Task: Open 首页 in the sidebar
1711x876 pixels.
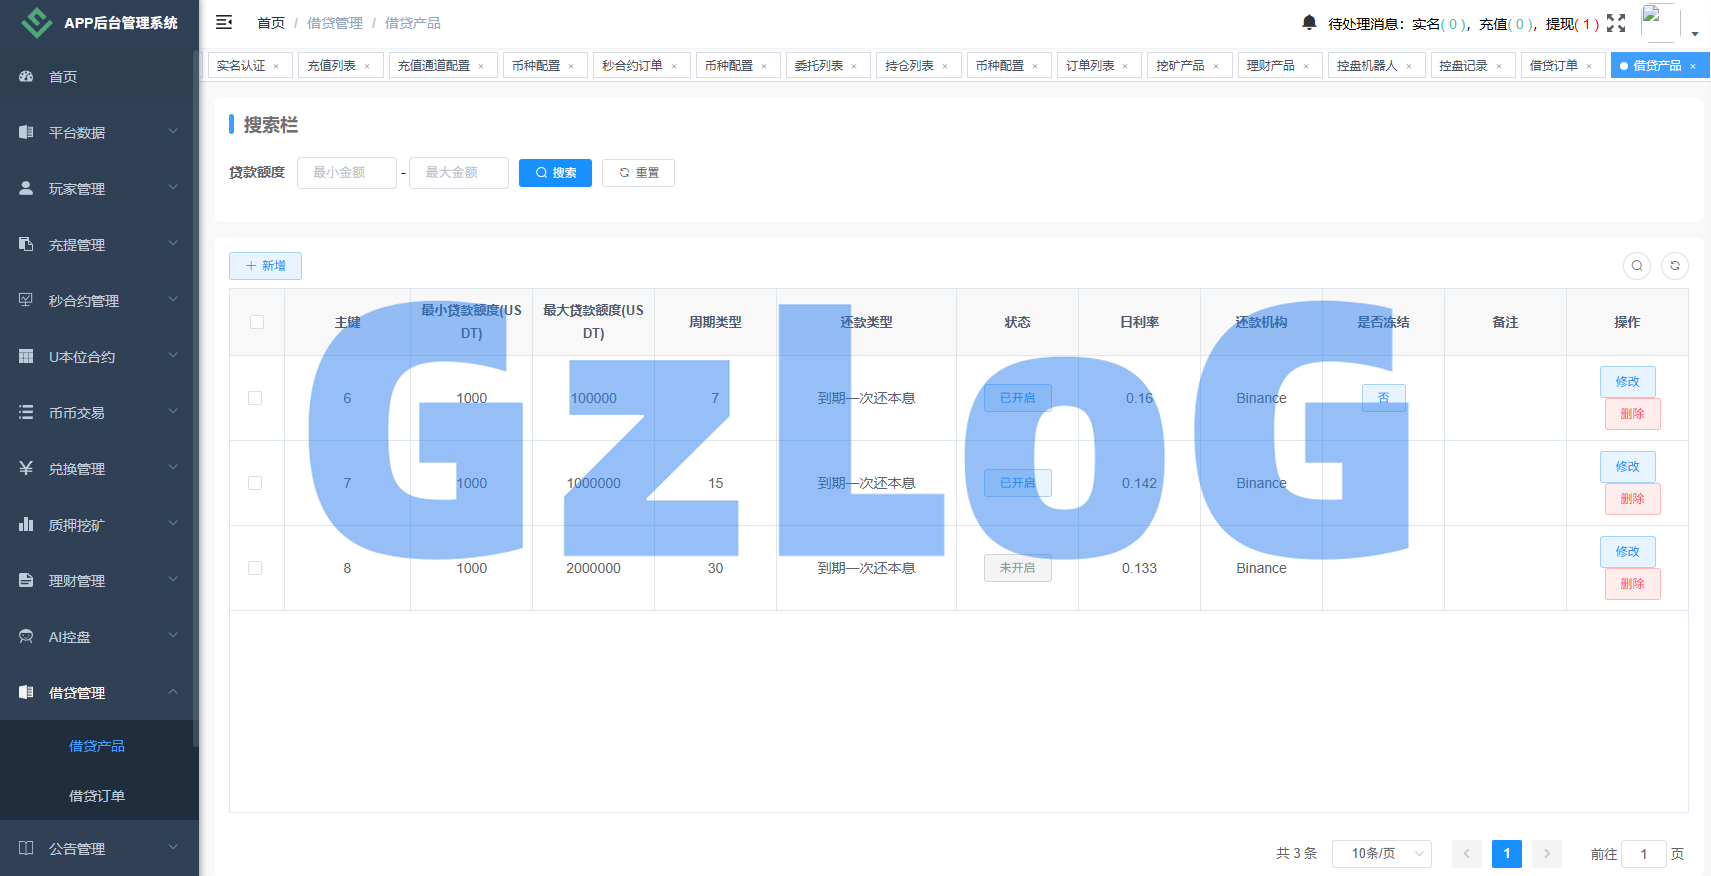Action: (x=99, y=76)
